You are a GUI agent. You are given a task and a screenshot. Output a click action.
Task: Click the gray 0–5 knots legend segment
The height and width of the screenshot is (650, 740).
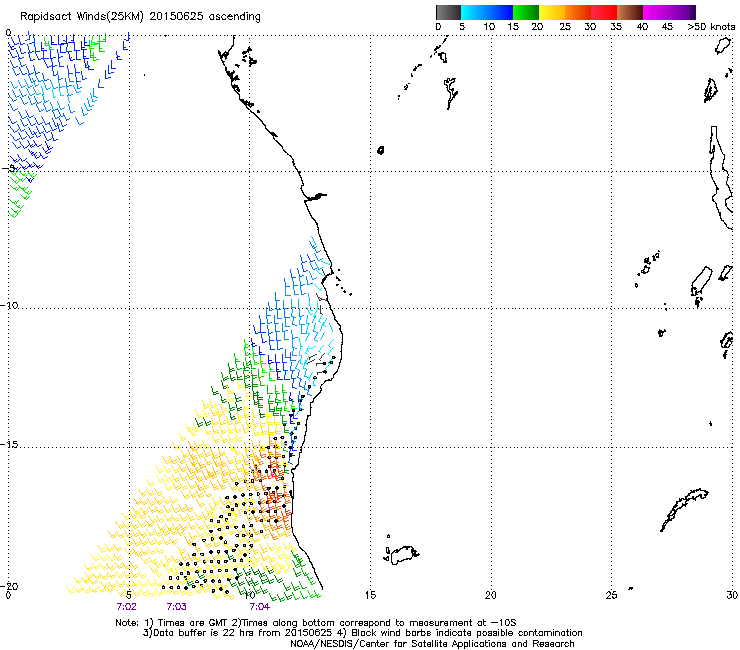[x=448, y=12]
